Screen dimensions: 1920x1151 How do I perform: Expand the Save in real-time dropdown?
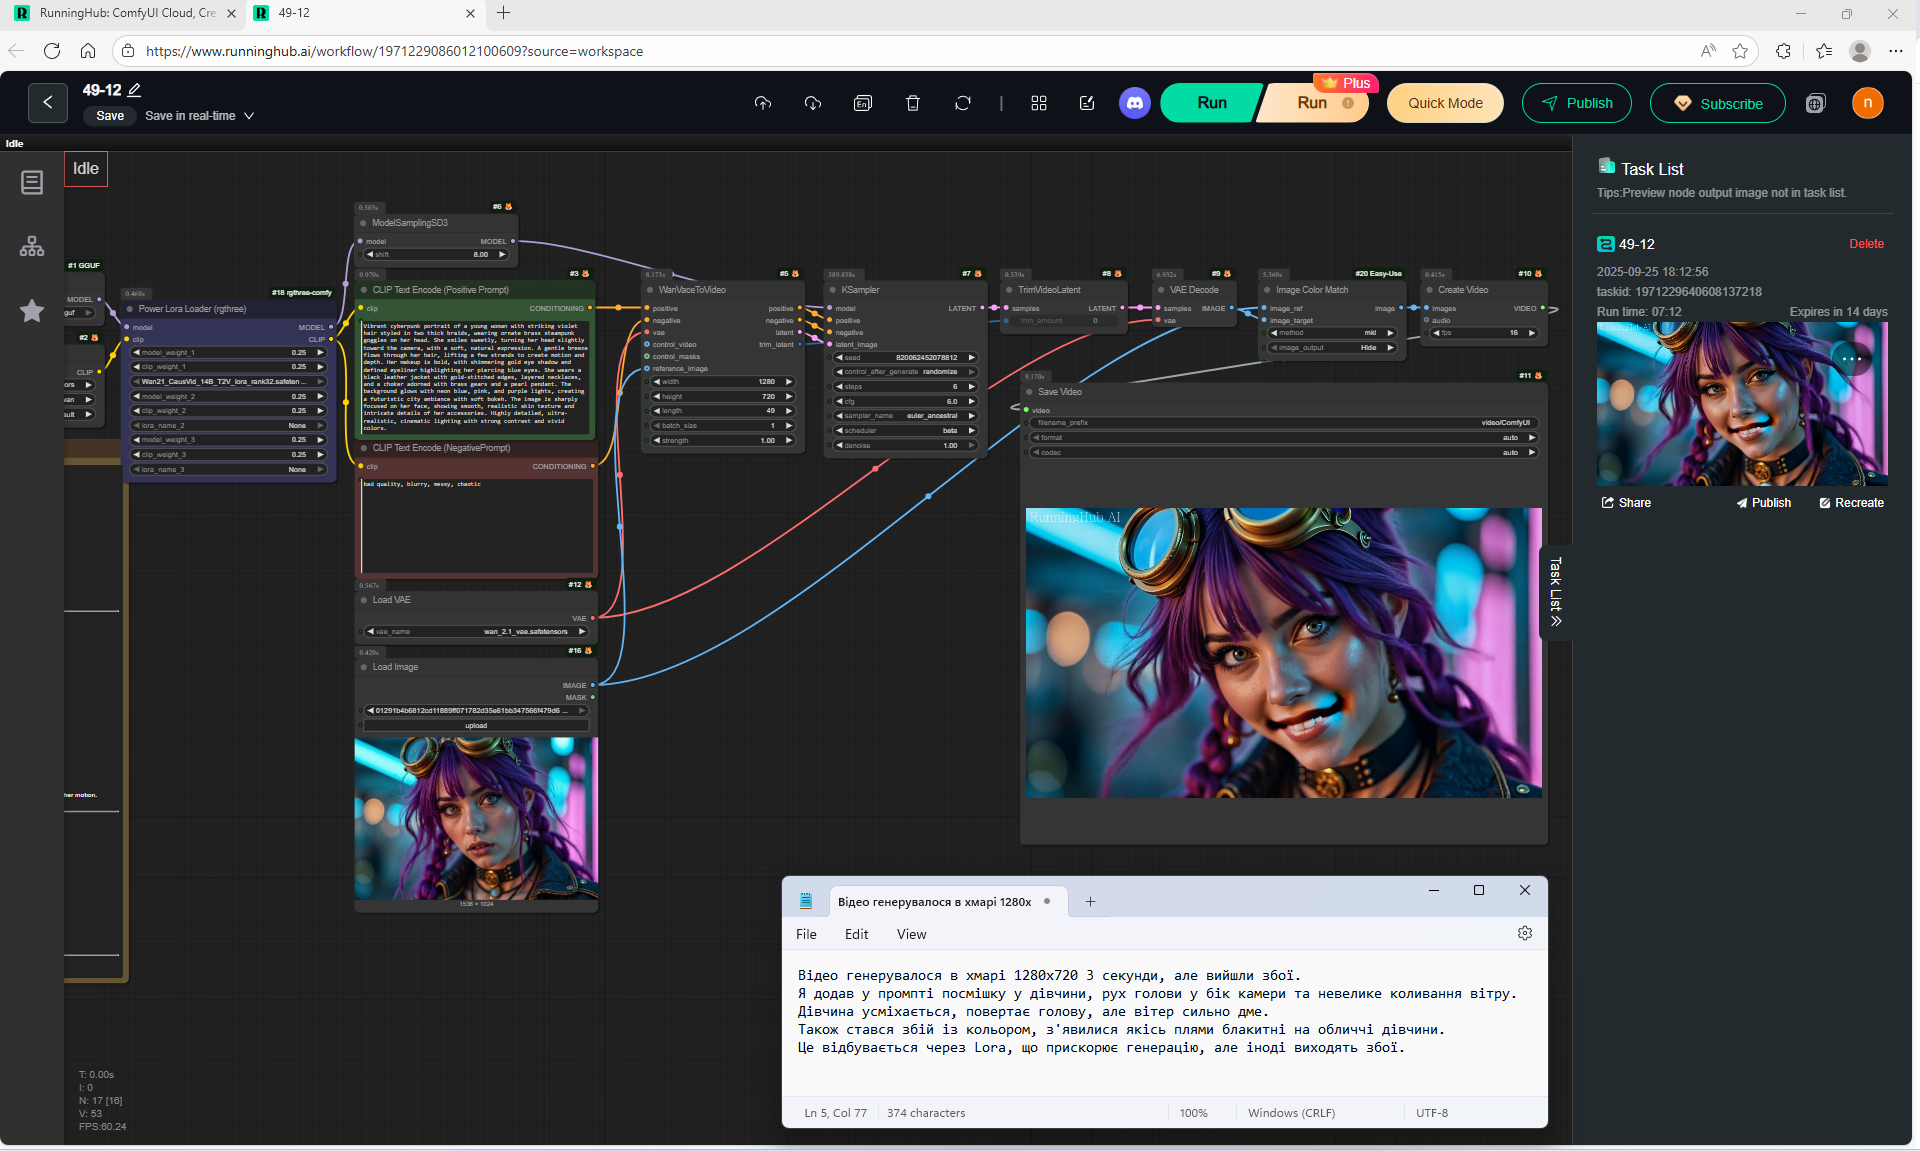[x=249, y=116]
